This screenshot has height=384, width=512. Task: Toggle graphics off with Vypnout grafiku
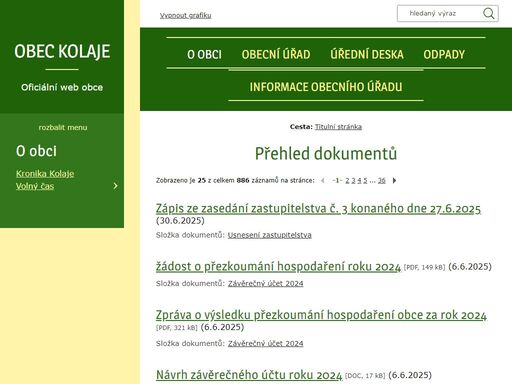(185, 15)
